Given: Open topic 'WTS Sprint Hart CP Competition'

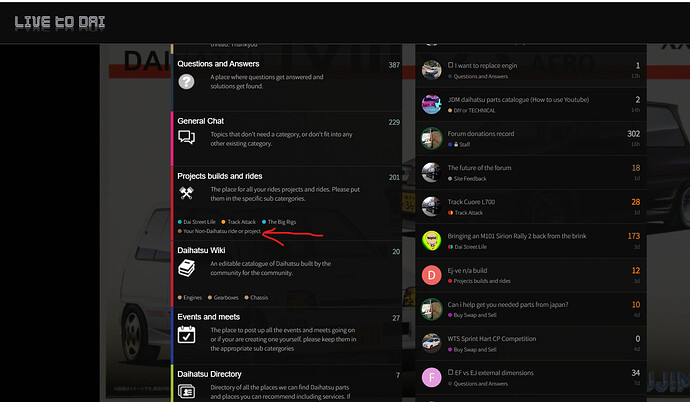Looking at the screenshot, I should click(x=492, y=339).
